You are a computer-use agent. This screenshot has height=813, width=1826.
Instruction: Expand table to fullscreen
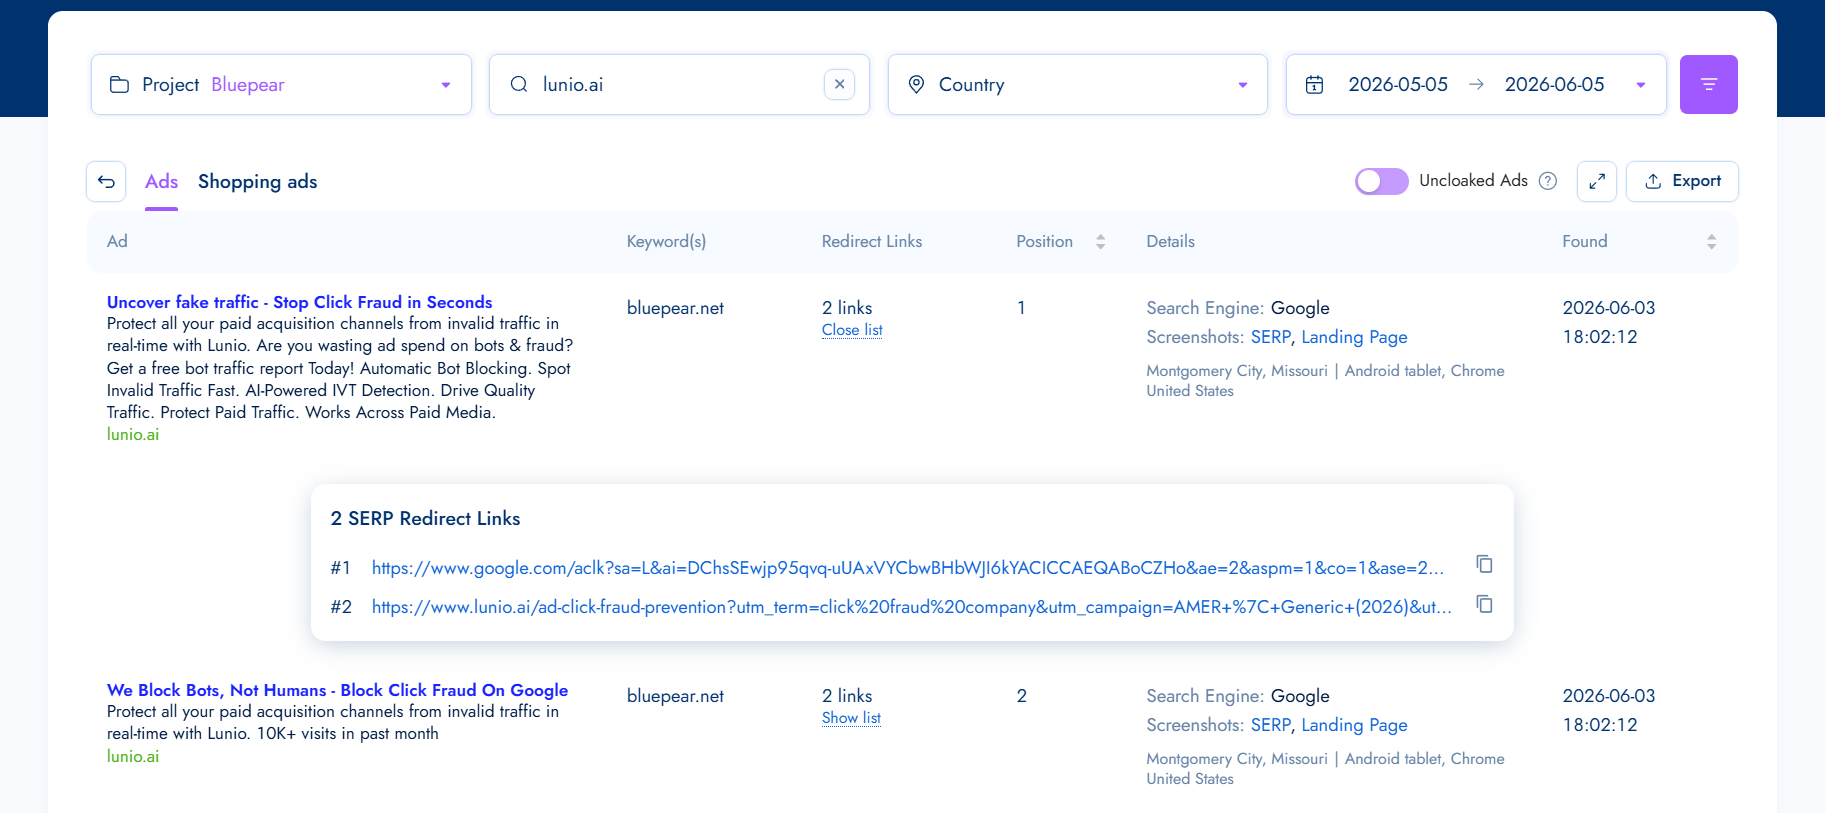[x=1597, y=181]
